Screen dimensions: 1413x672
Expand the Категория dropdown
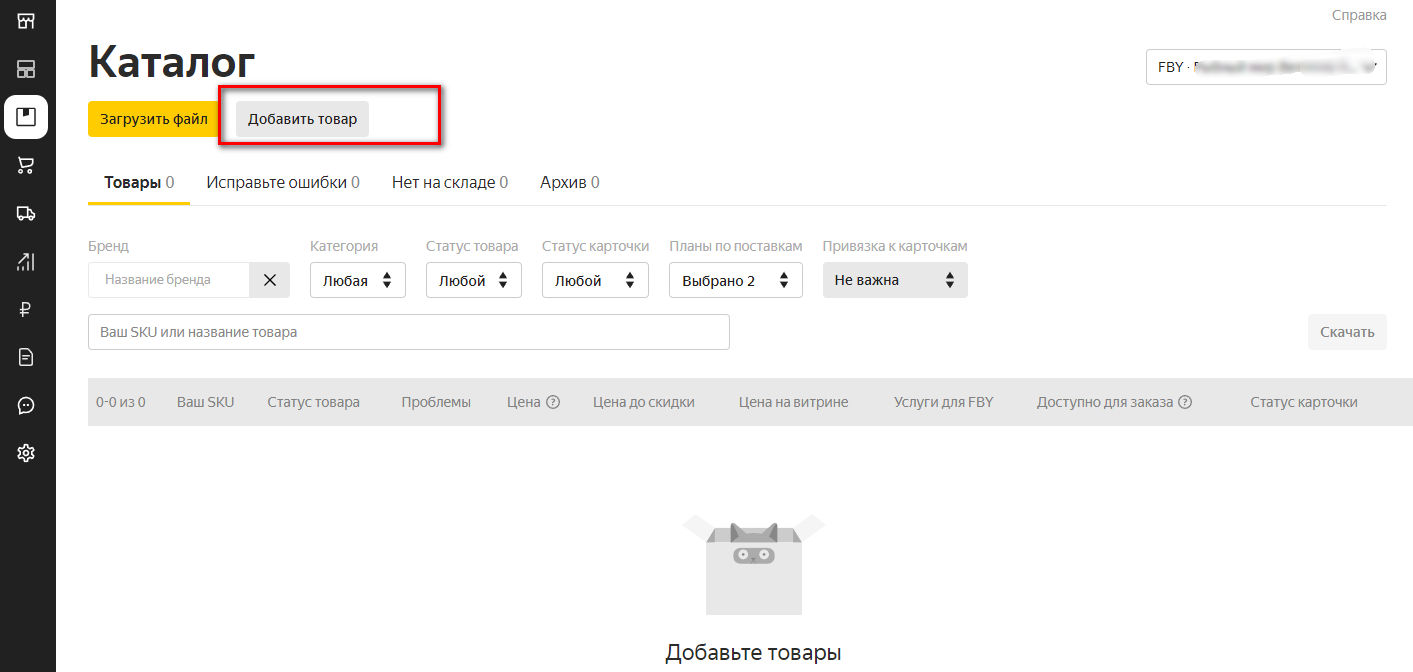[357, 280]
